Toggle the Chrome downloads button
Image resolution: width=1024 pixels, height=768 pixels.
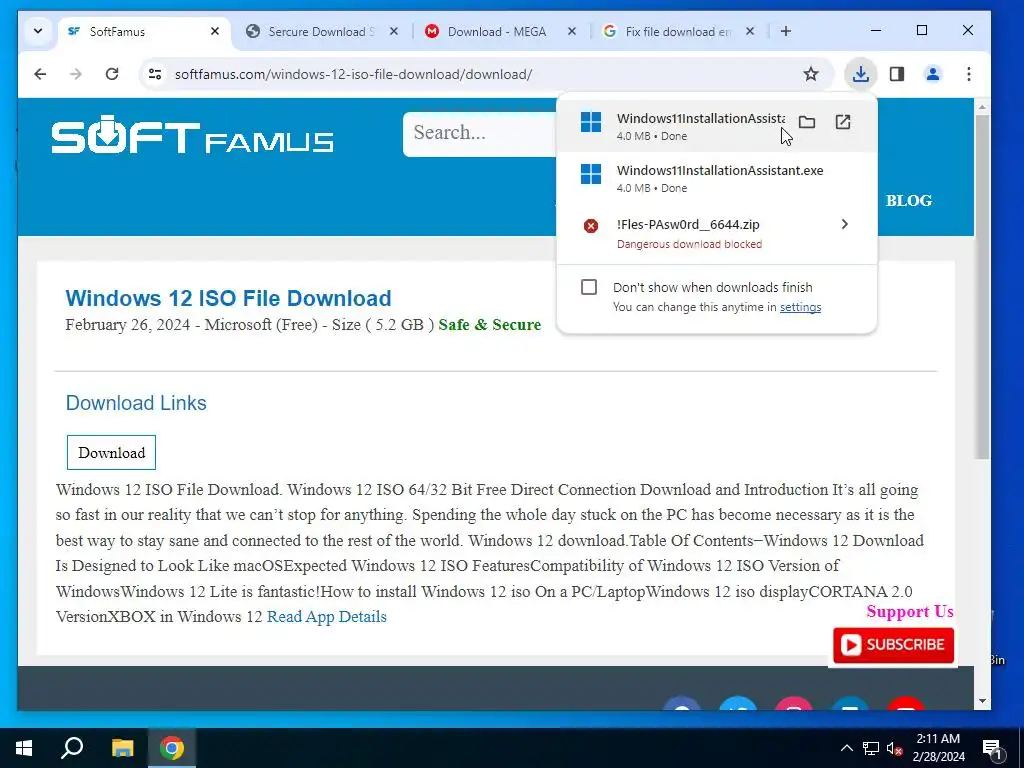861,74
